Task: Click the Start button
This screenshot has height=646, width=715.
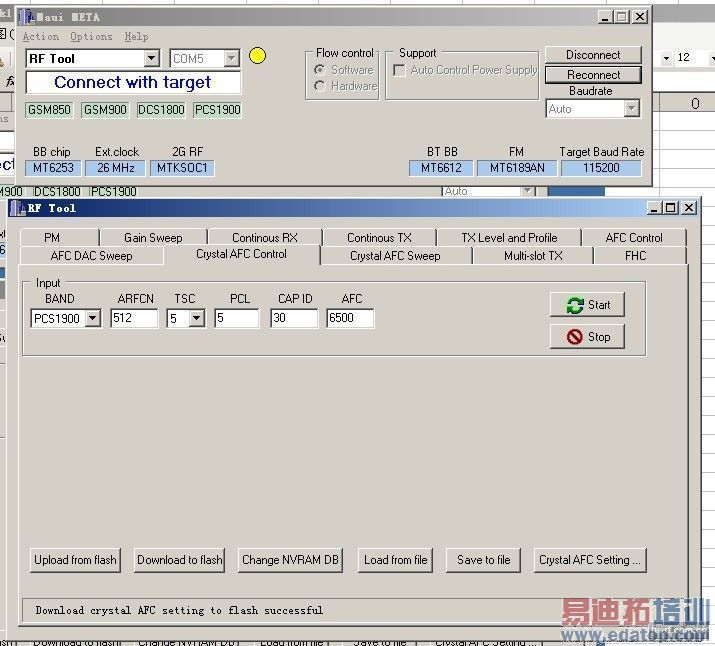Action: coord(587,305)
